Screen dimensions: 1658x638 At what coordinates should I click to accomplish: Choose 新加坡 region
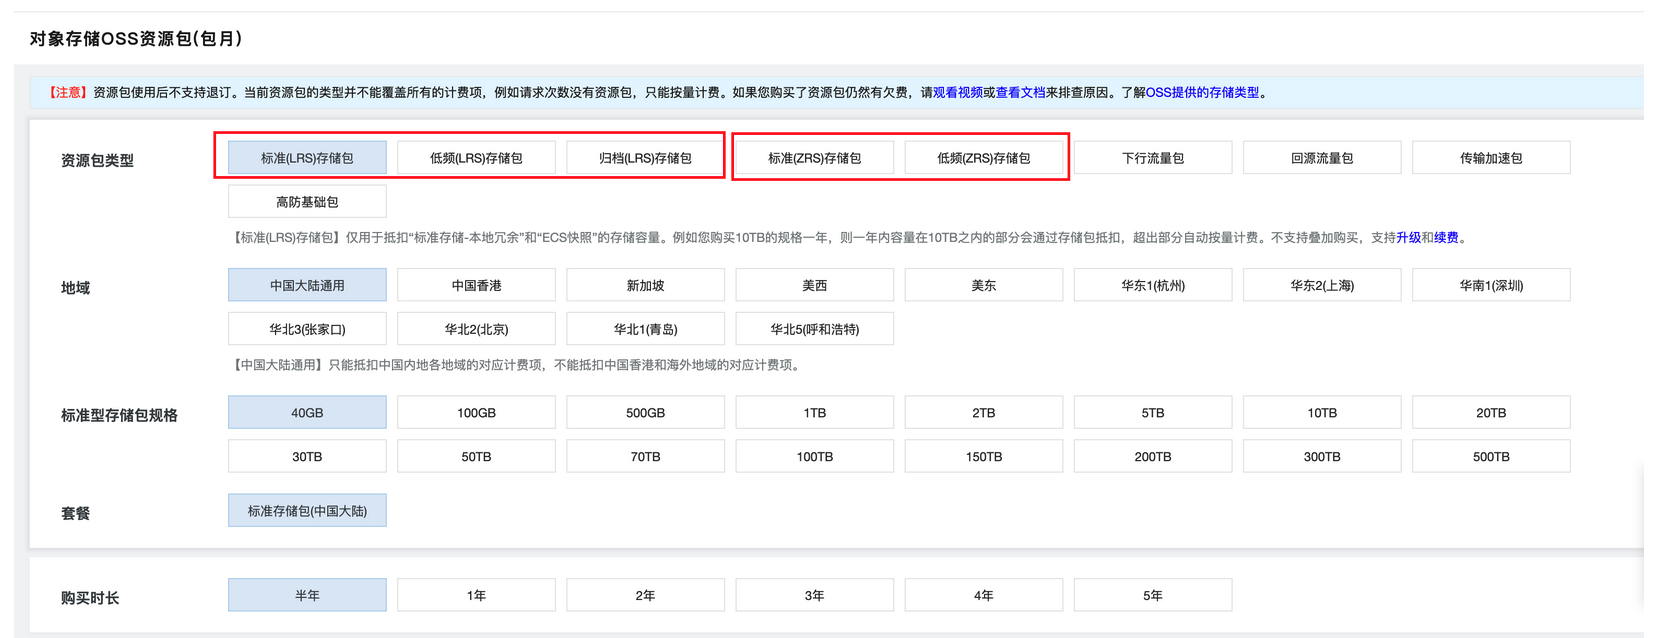[645, 285]
